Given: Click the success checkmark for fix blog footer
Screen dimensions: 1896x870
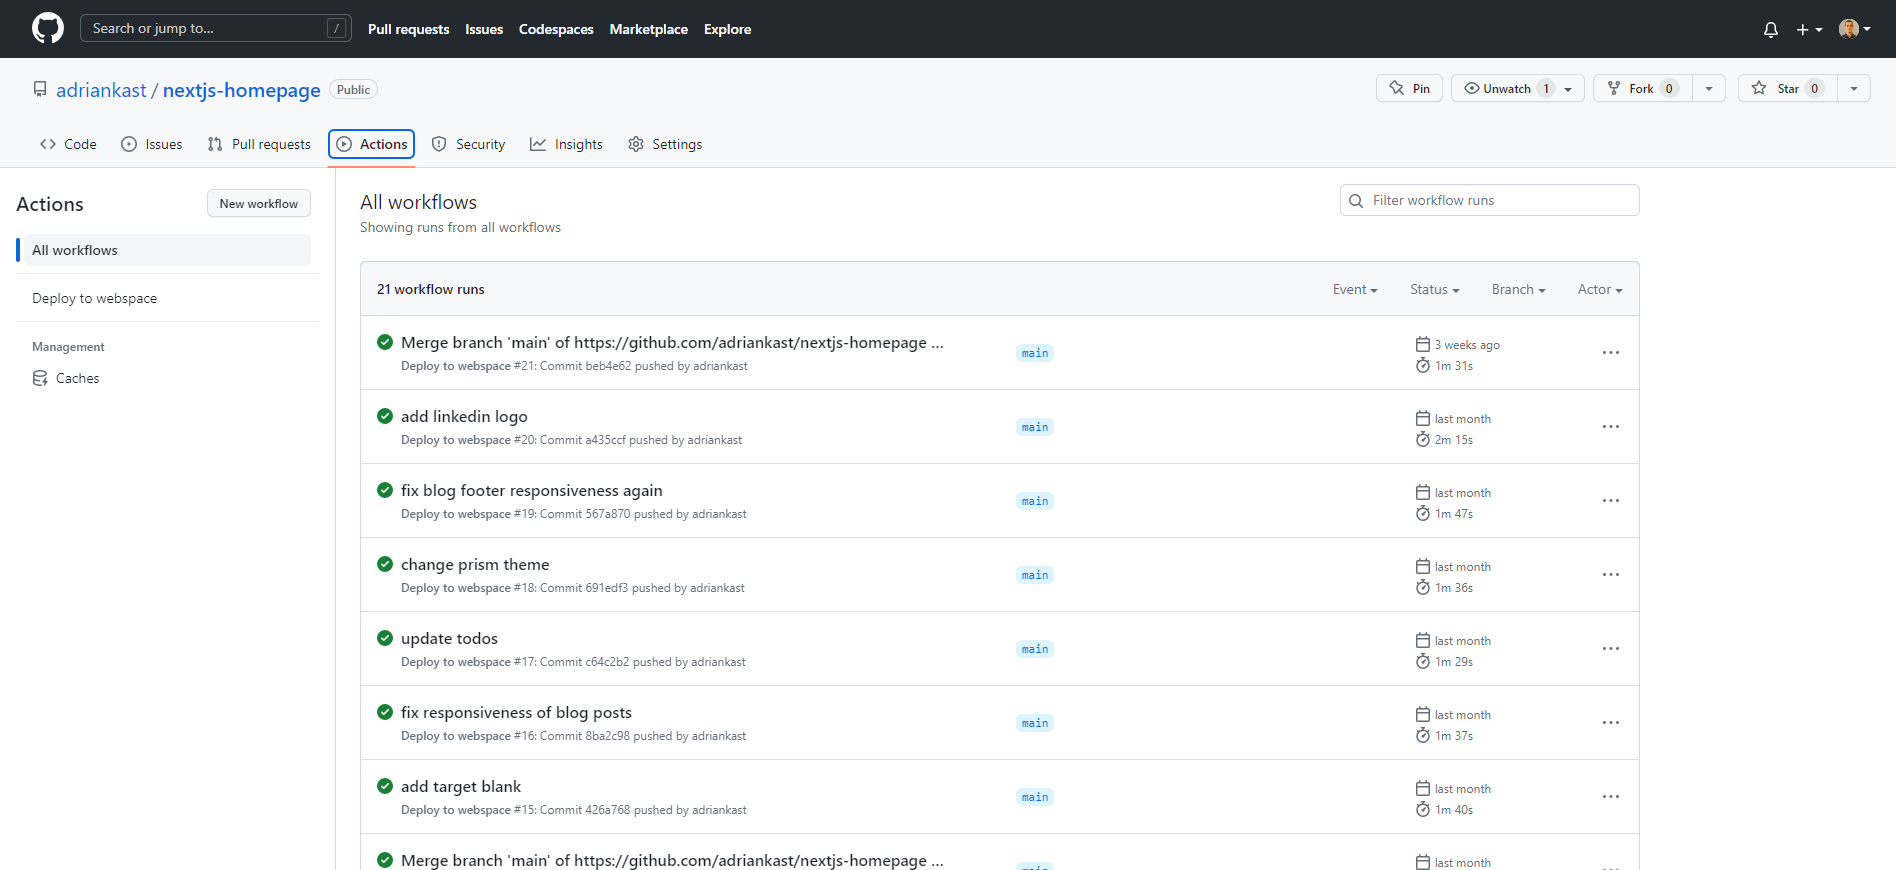Looking at the screenshot, I should click(x=385, y=490).
